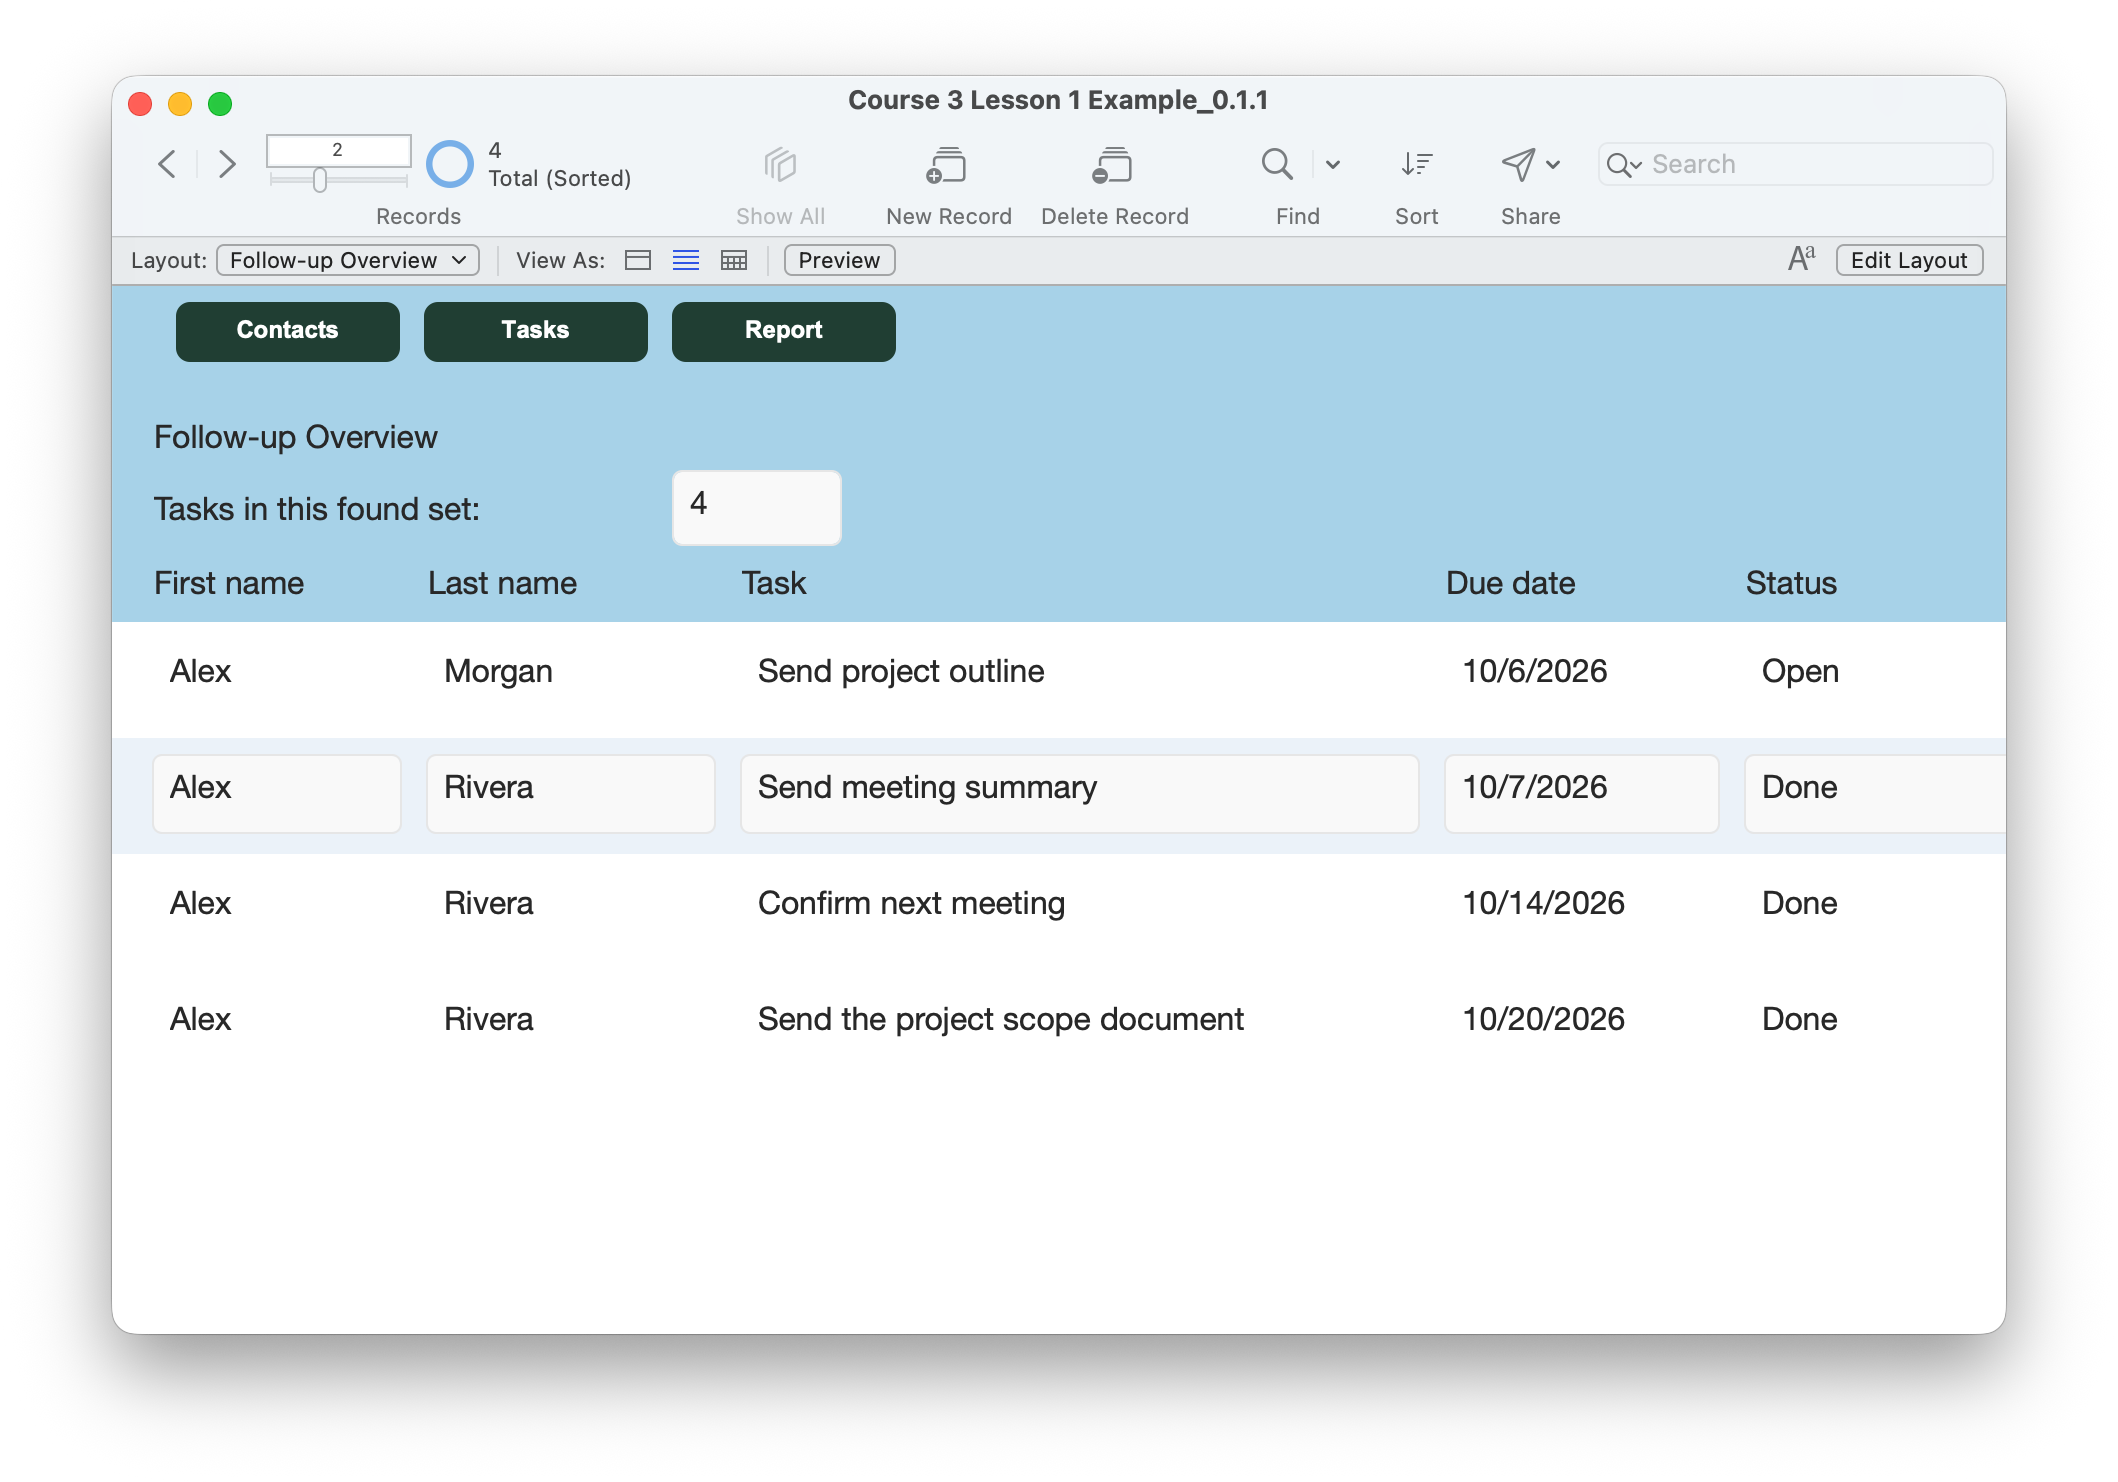Click the Done status in the Send meeting summary row
This screenshot has width=2118, height=1482.
[1875, 793]
